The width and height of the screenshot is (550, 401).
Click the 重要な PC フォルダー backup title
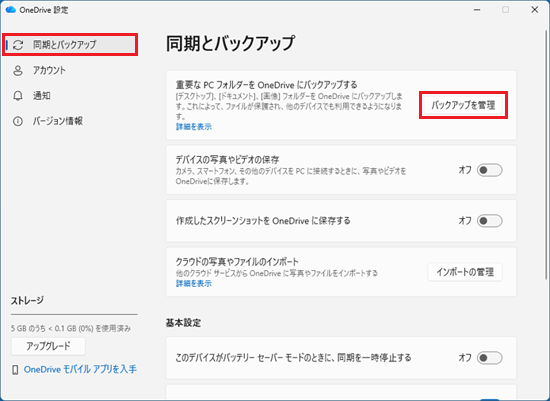[266, 85]
